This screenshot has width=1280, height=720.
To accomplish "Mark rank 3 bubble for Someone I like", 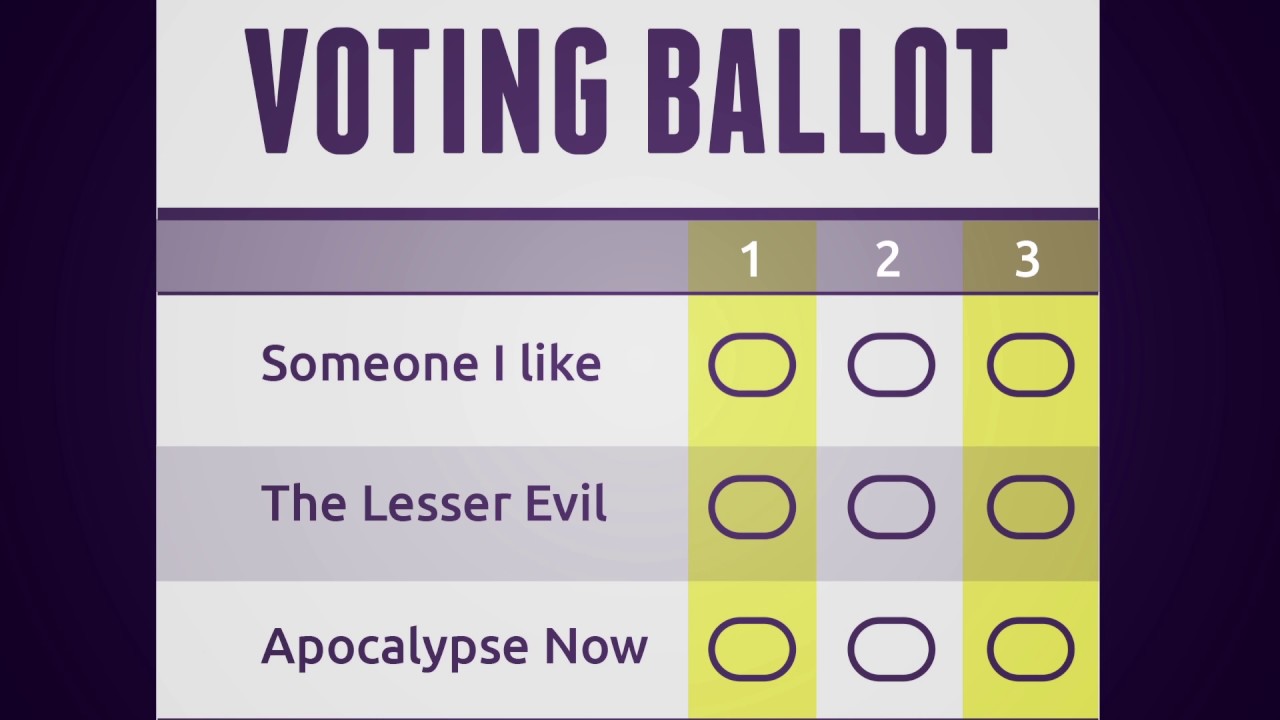I will pos(1030,365).
